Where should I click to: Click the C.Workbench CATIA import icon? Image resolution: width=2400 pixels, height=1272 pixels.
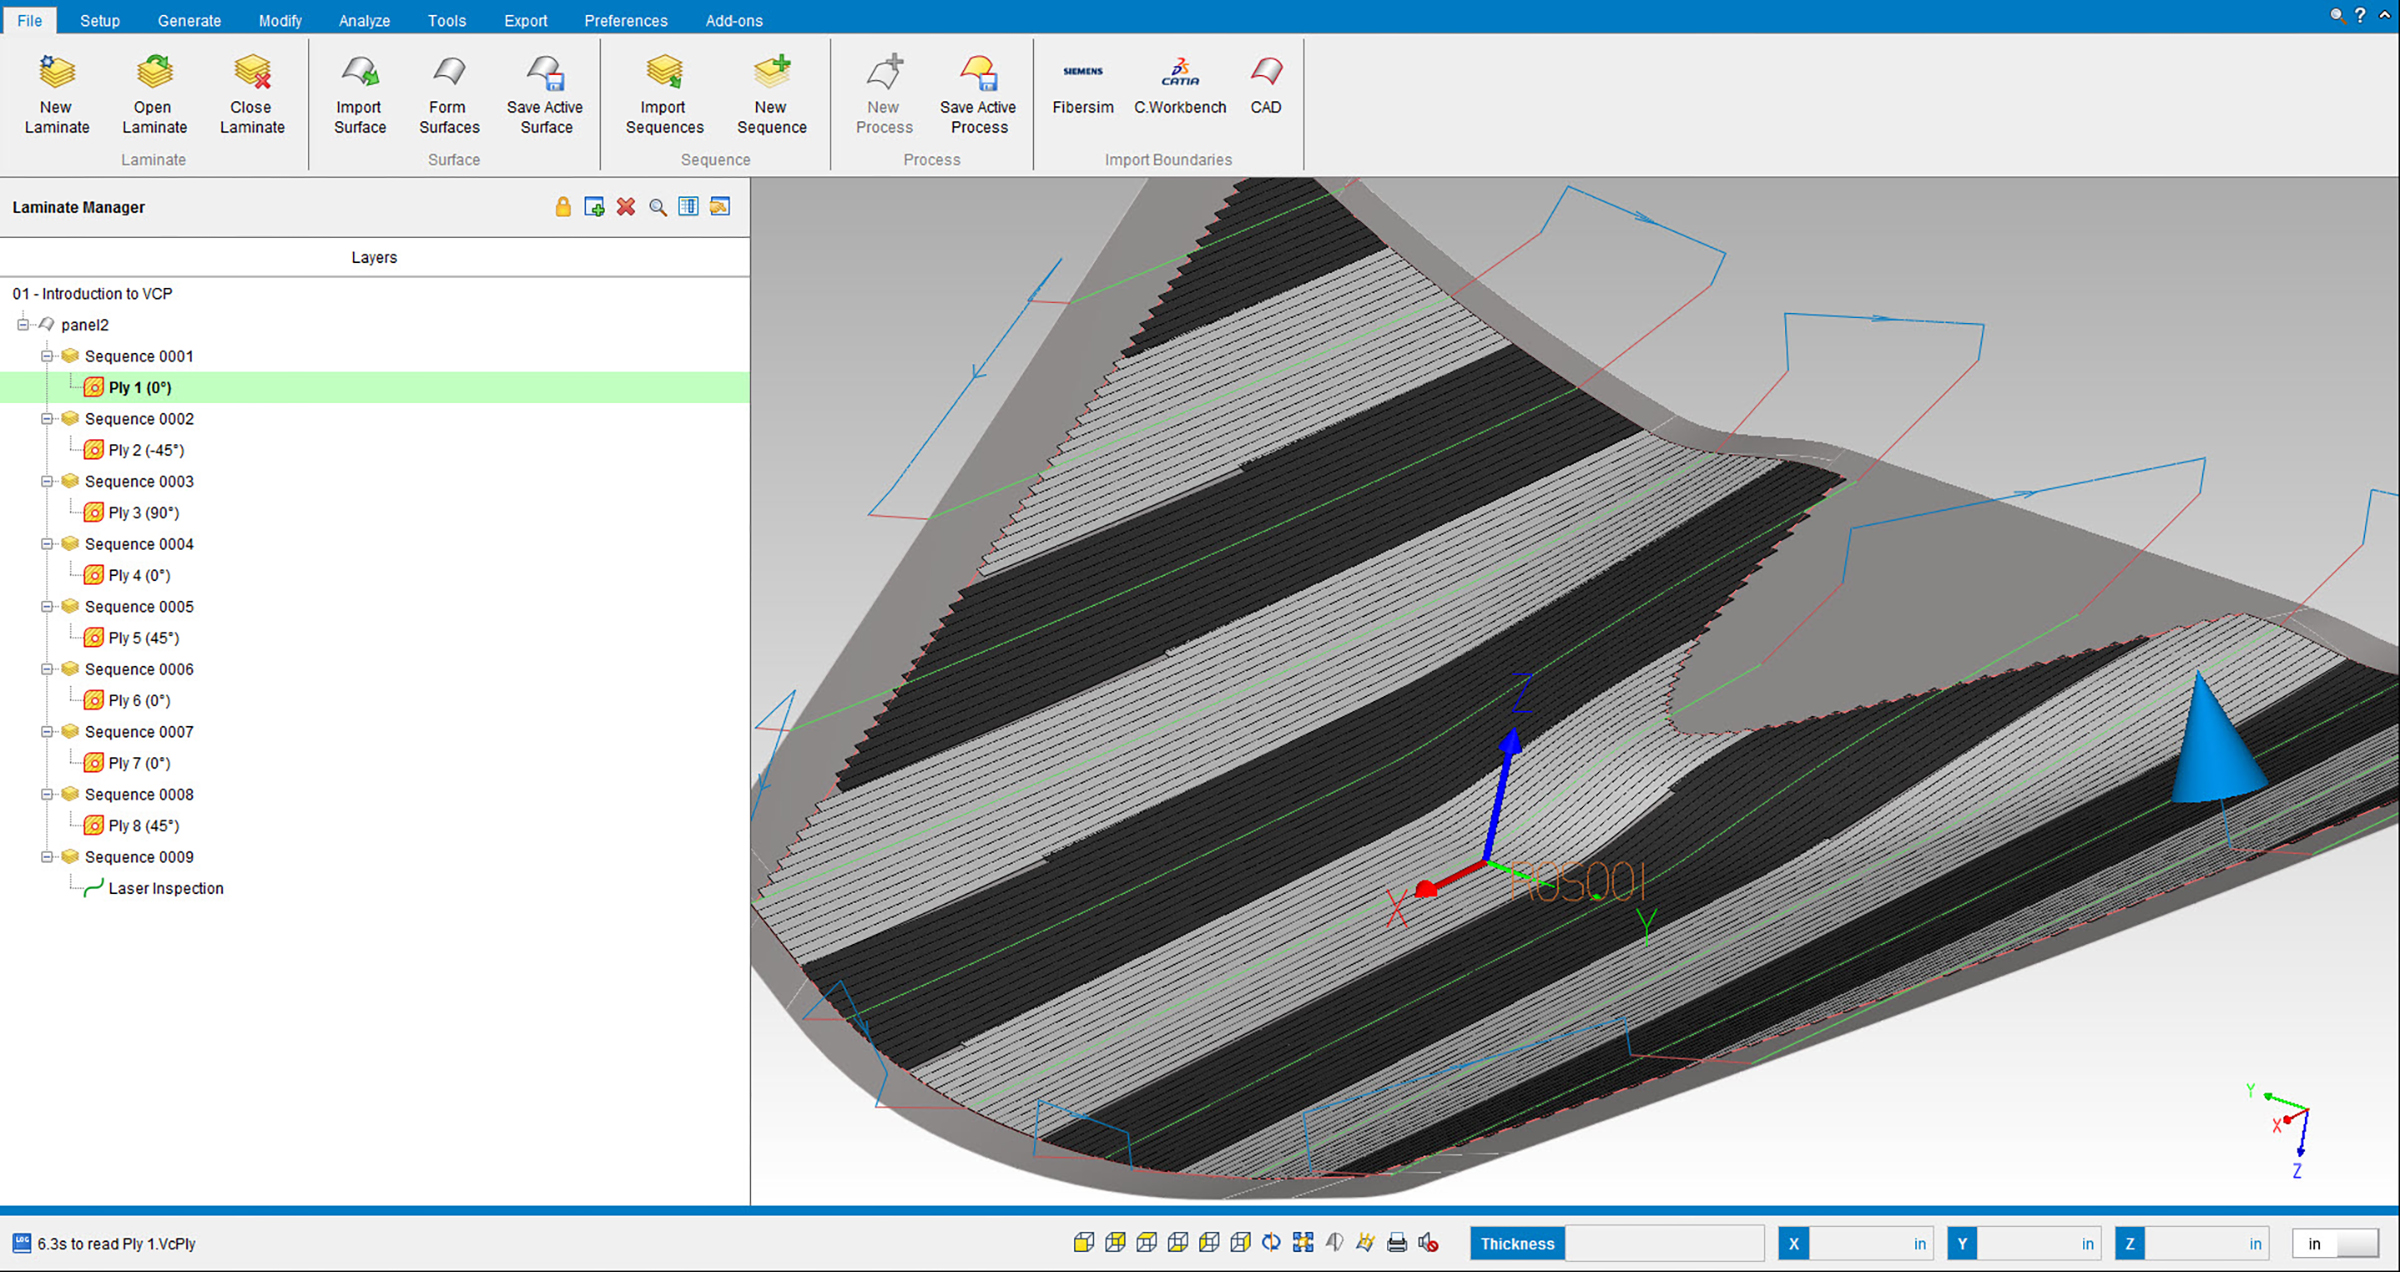tap(1179, 73)
